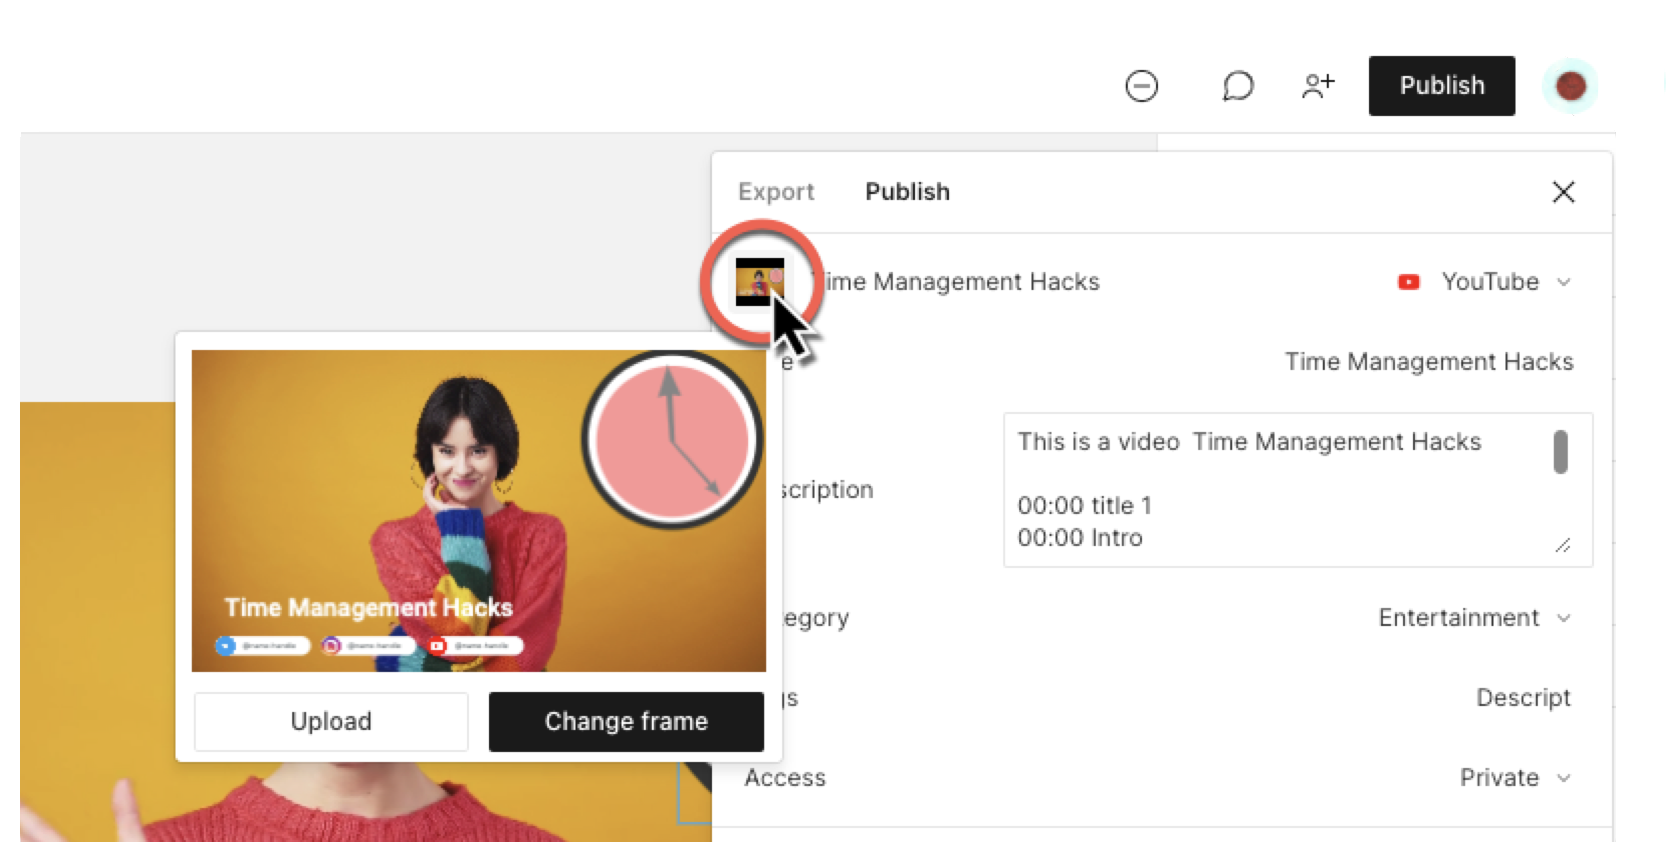The image size is (1666, 842).
Task: Click the large thumbnail preview image
Action: [479, 511]
